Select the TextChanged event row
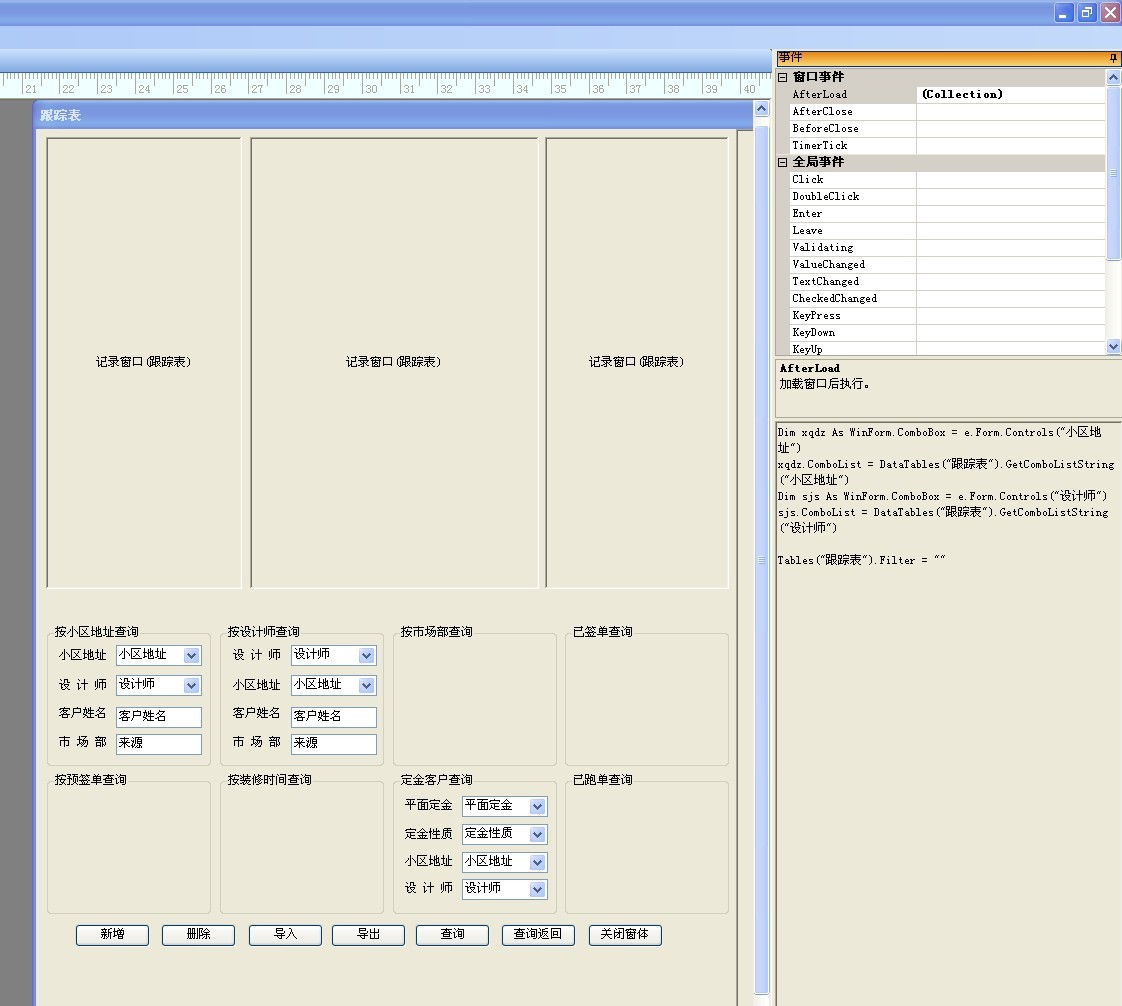This screenshot has width=1122, height=1006. coord(947,282)
